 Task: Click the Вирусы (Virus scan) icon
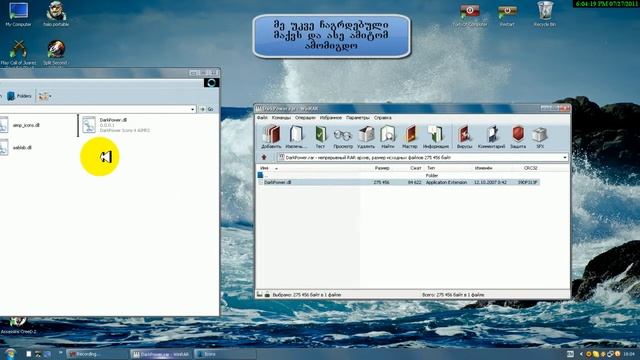[464, 137]
